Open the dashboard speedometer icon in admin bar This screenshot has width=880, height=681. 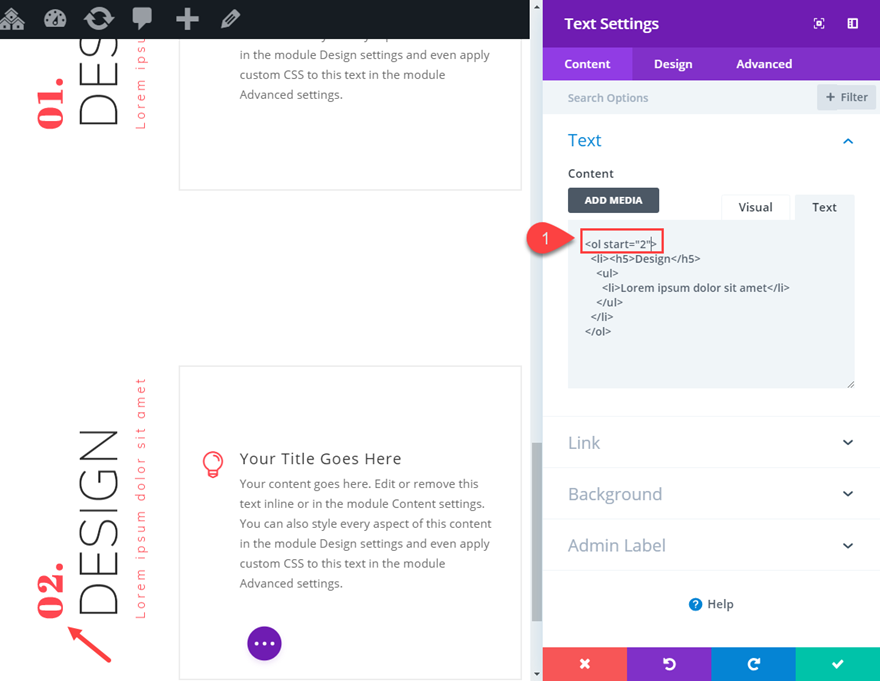click(54, 18)
